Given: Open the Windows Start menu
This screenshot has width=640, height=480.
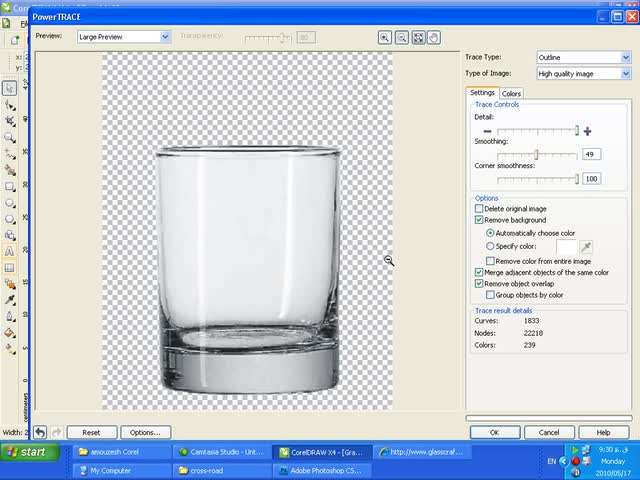Looking at the screenshot, I should point(29,452).
